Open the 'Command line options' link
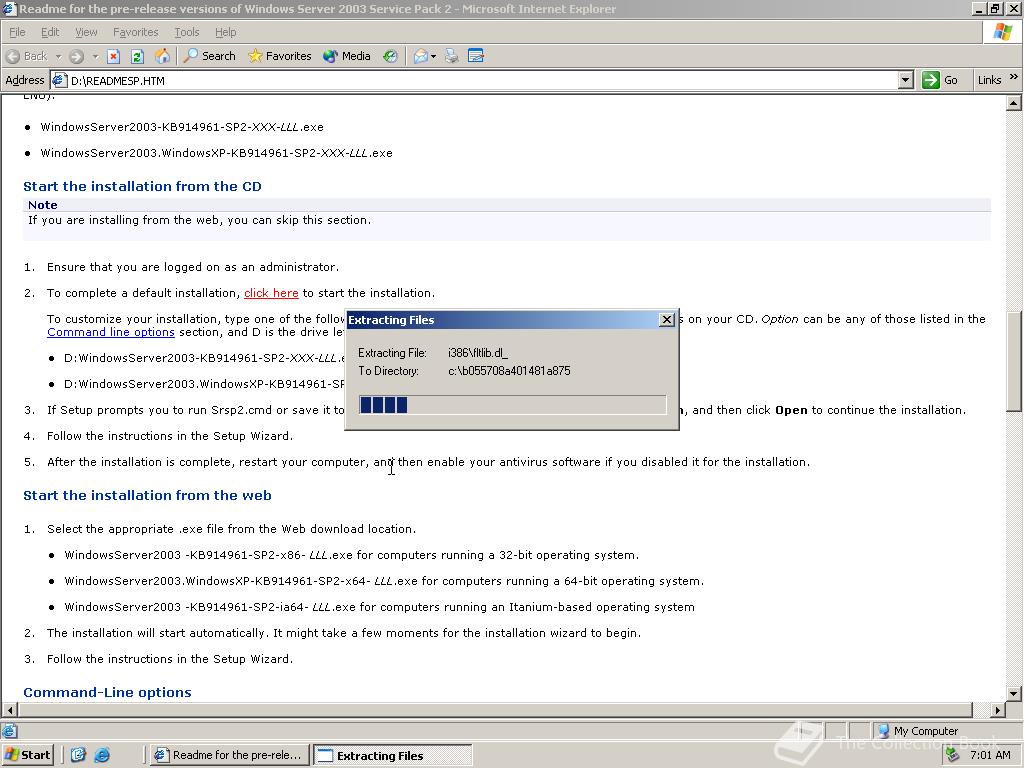The width and height of the screenshot is (1024, 768). coord(111,332)
